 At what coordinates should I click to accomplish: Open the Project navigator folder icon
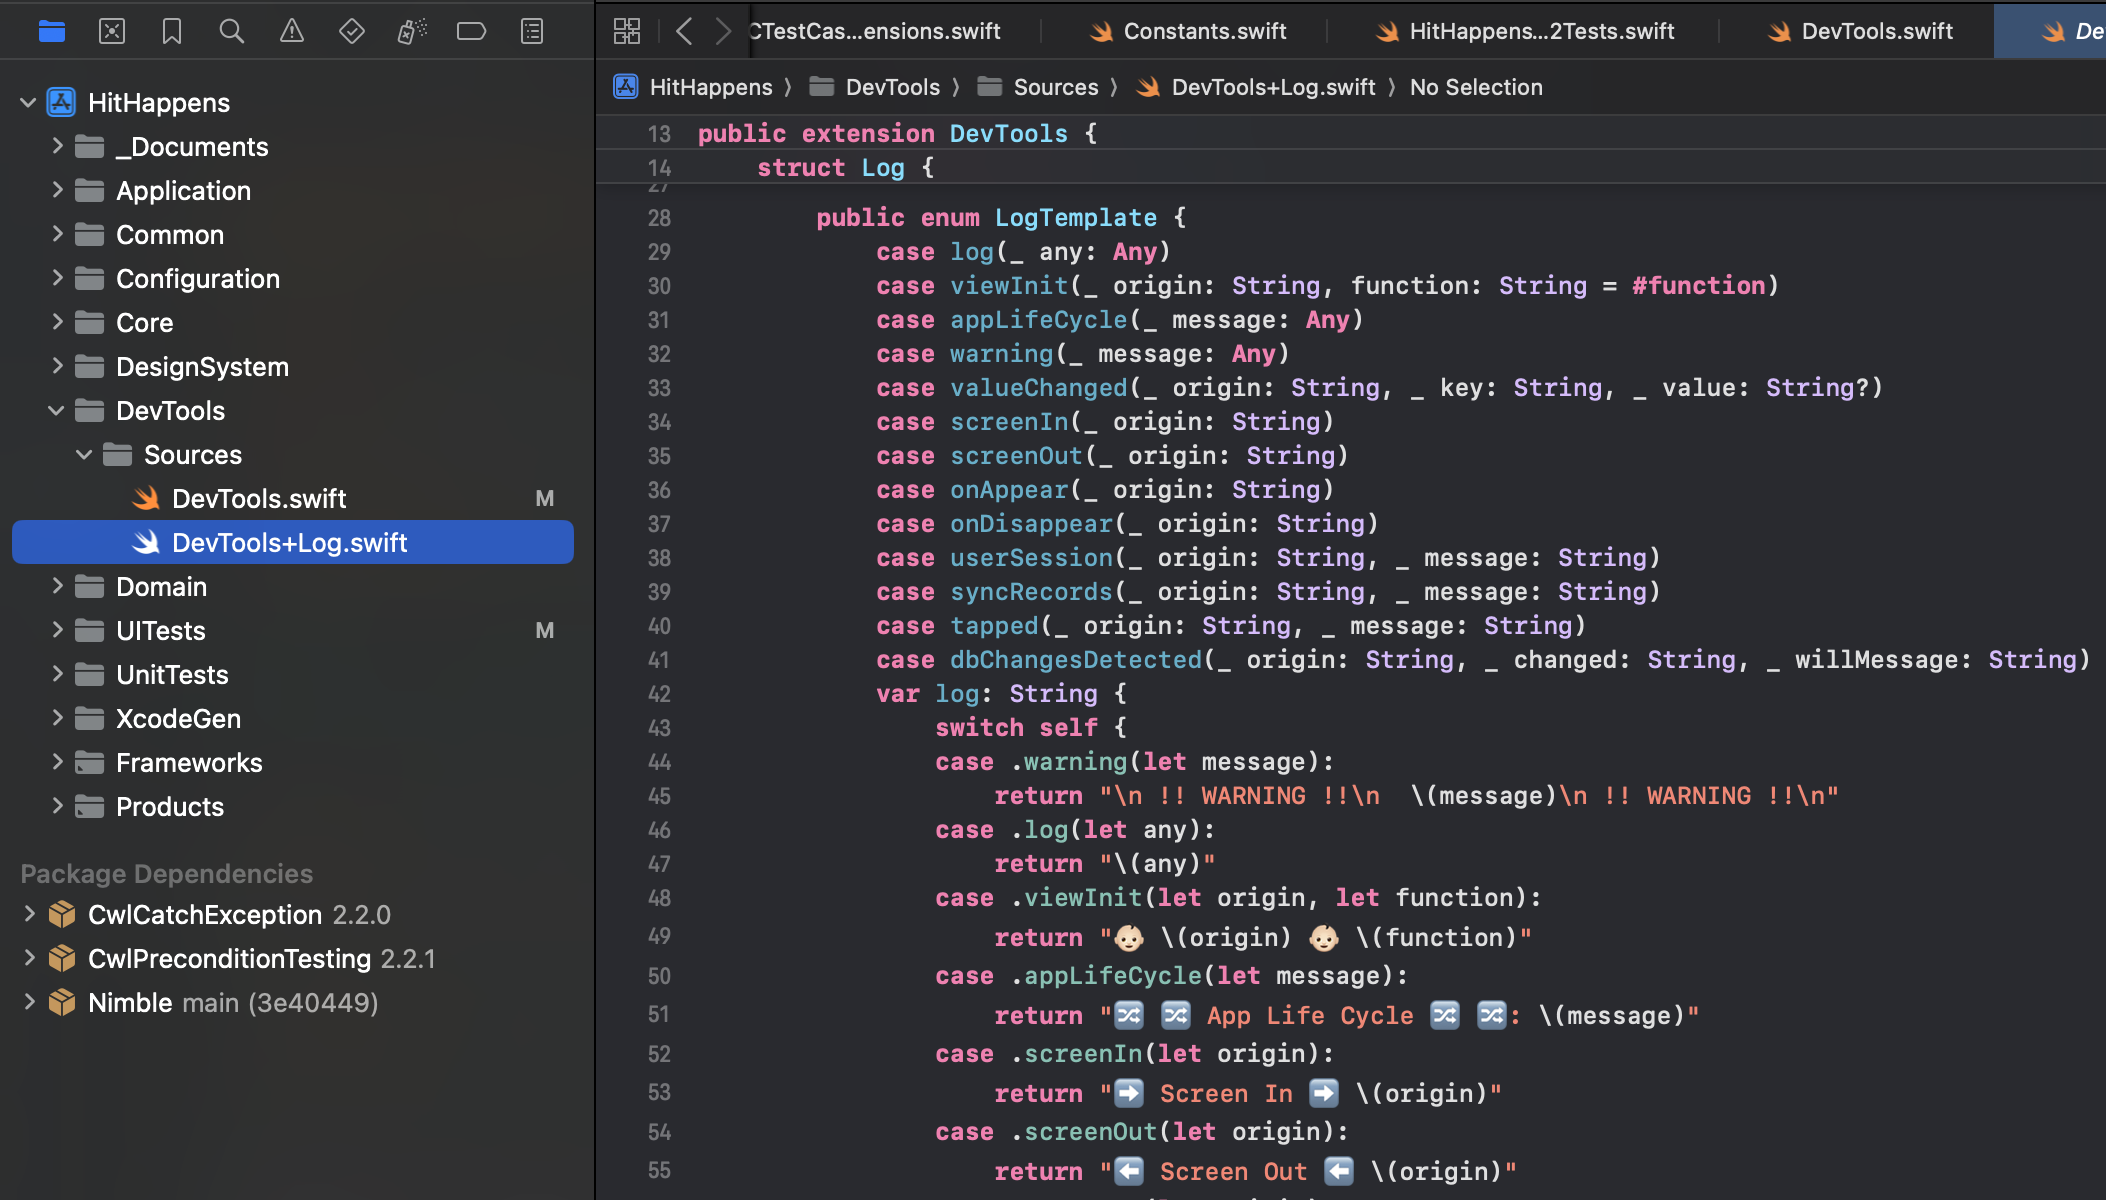(x=52, y=31)
